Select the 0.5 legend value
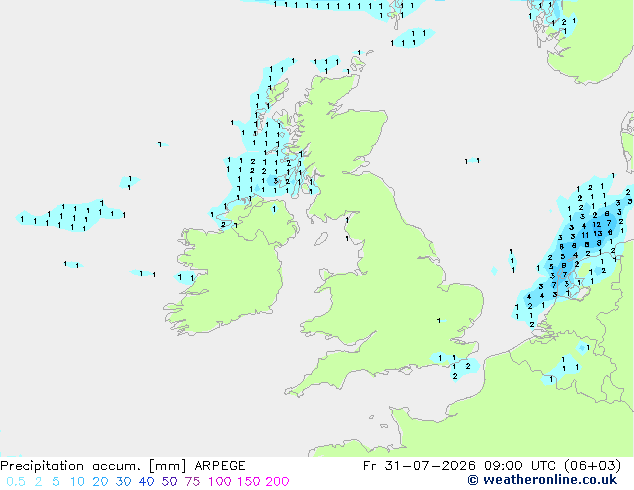Viewport: 634px width, 490px height. pyautogui.click(x=16, y=482)
